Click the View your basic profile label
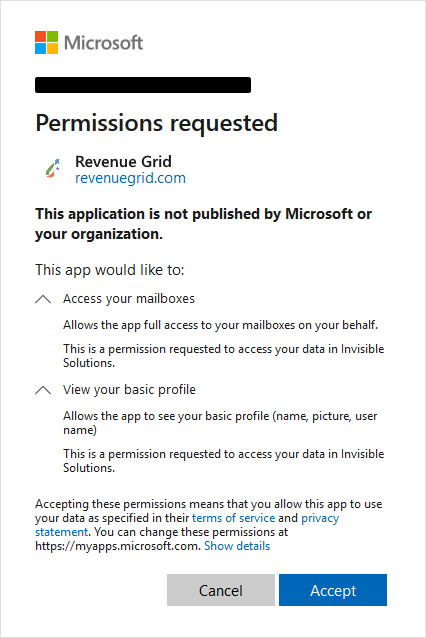Image resolution: width=426 pixels, height=638 pixels. pos(129,390)
